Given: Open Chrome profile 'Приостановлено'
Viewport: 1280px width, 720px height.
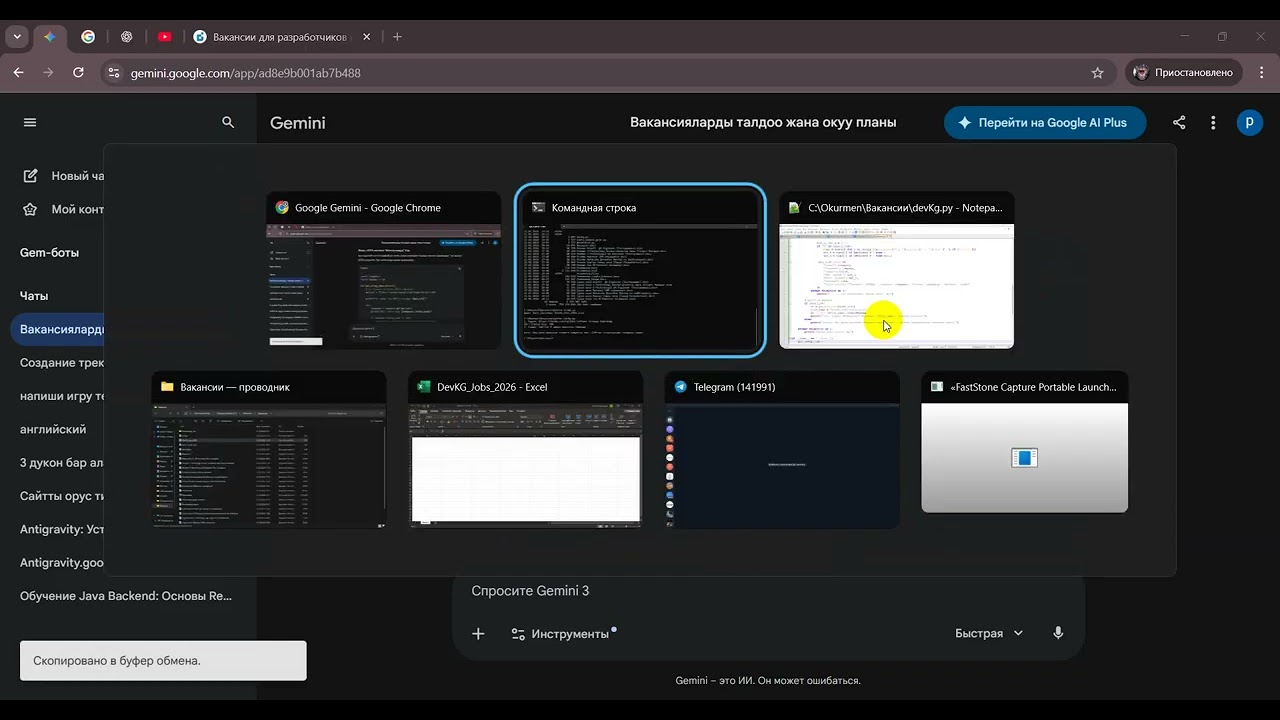Looking at the screenshot, I should [x=1184, y=73].
